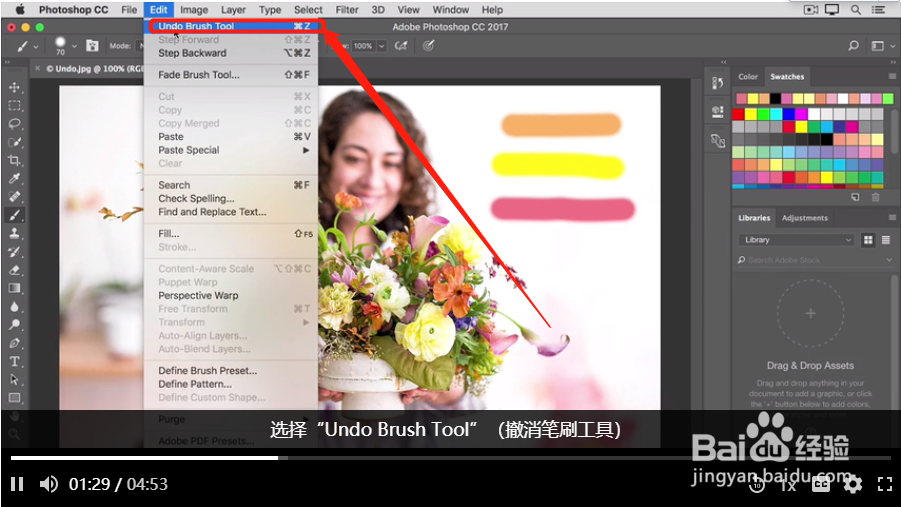Open the Apple menu
Viewport: 901px width, 507px height.
19,10
